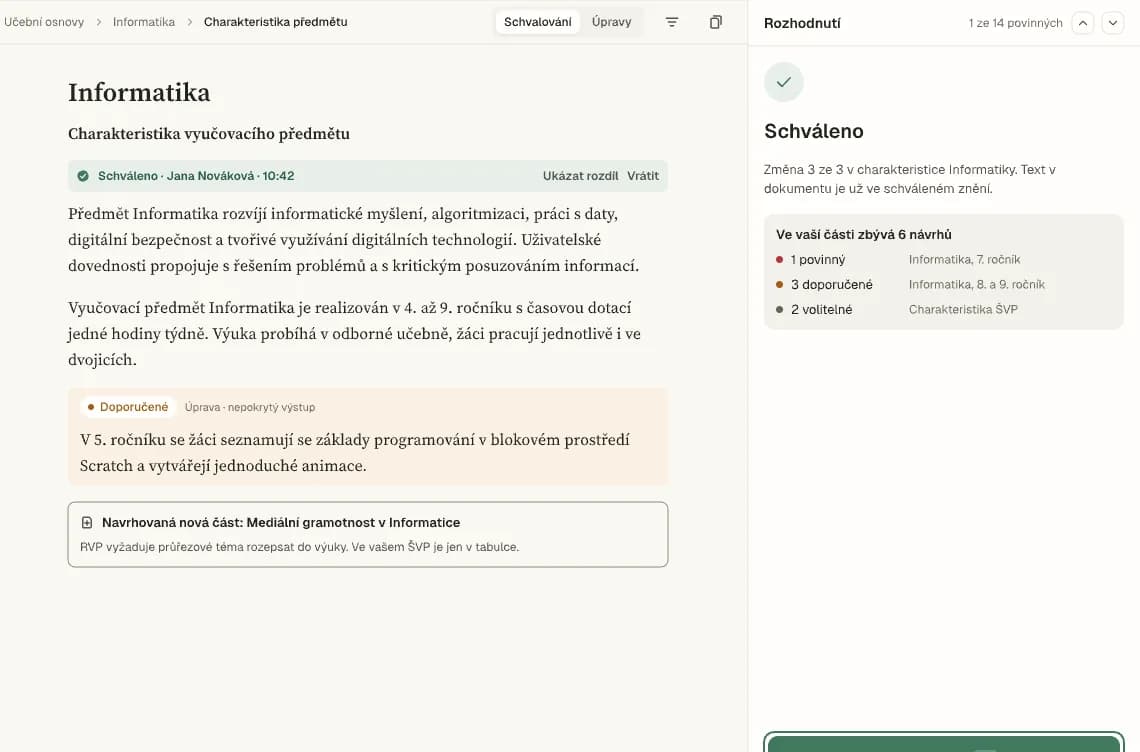Click Informatika, 7. ročník location

pos(964,260)
